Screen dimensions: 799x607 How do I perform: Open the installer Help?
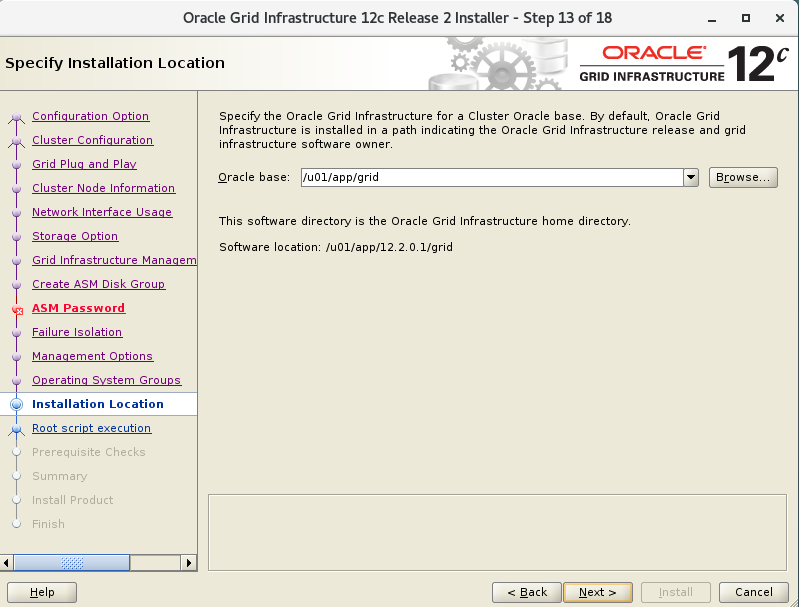pyautogui.click(x=42, y=592)
